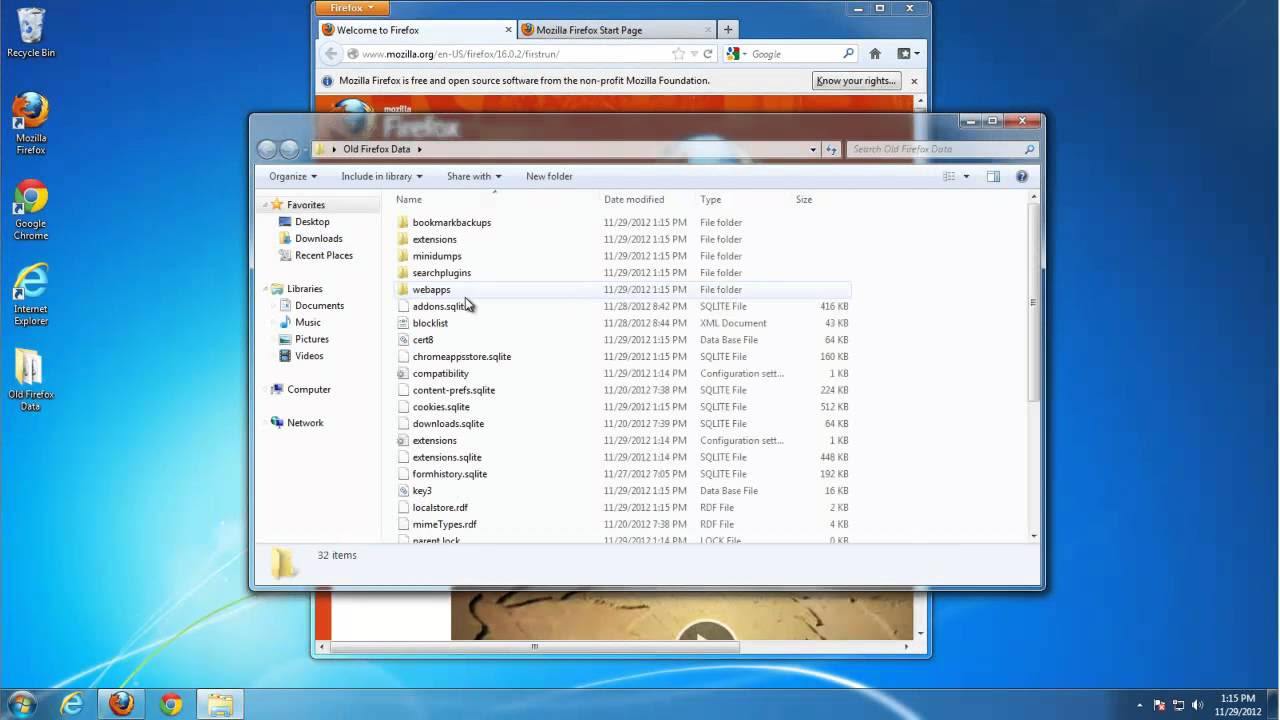Viewport: 1280px width, 720px height.
Task: Open the address bar history dropdown
Action: coord(813,149)
